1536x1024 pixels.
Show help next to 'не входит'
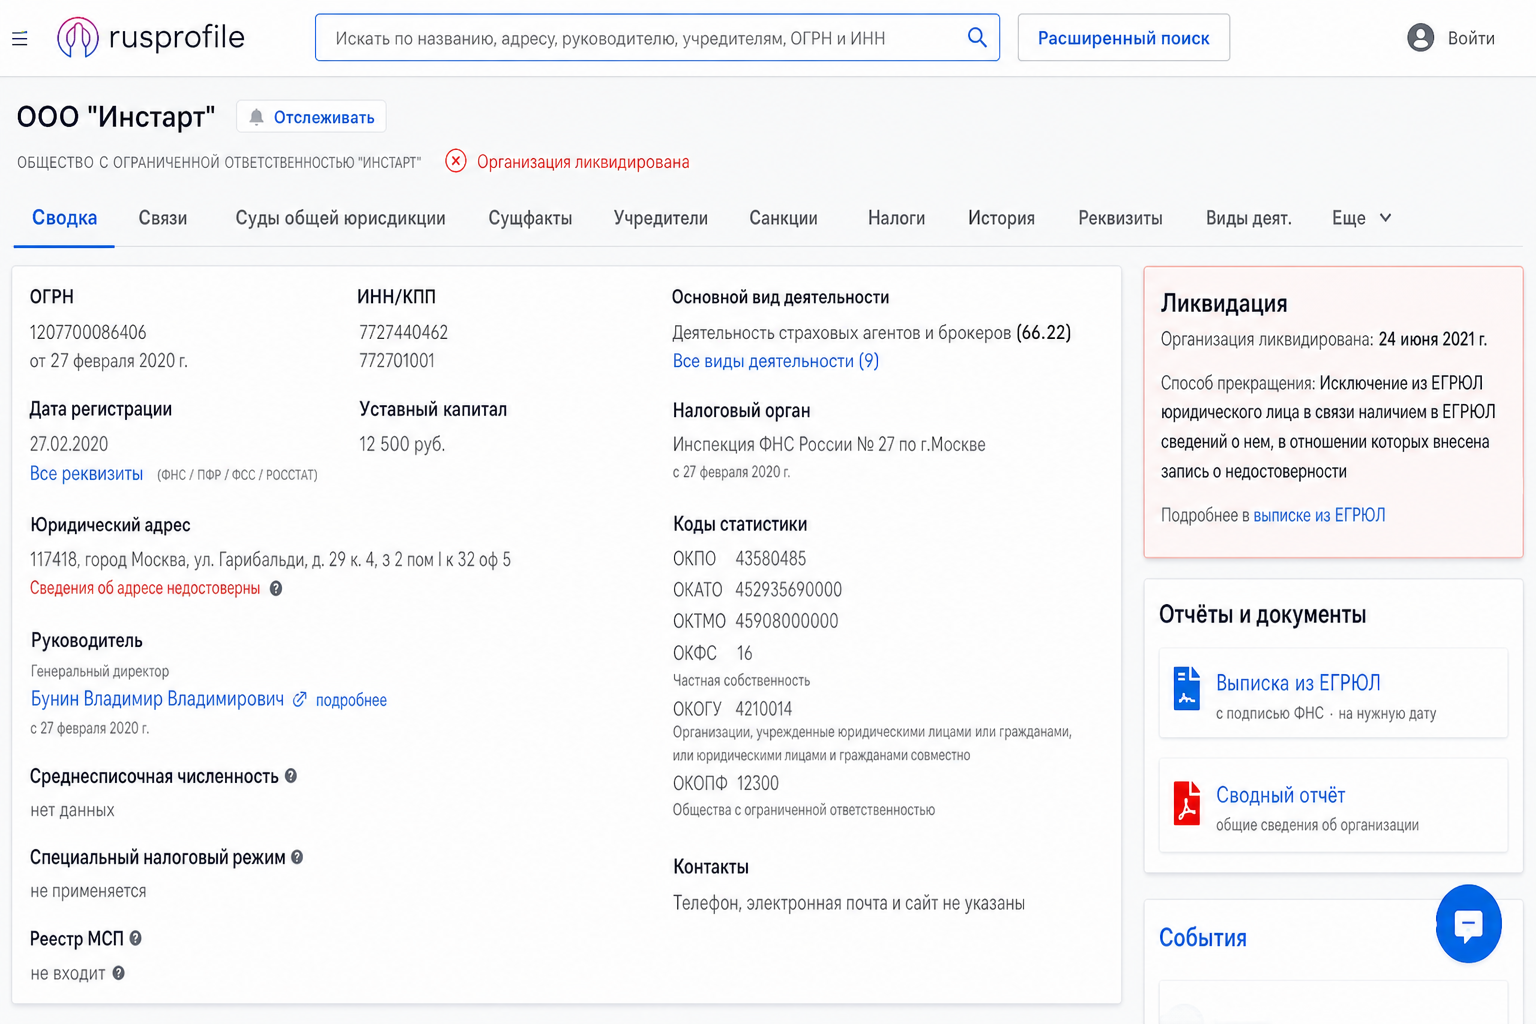click(x=119, y=973)
